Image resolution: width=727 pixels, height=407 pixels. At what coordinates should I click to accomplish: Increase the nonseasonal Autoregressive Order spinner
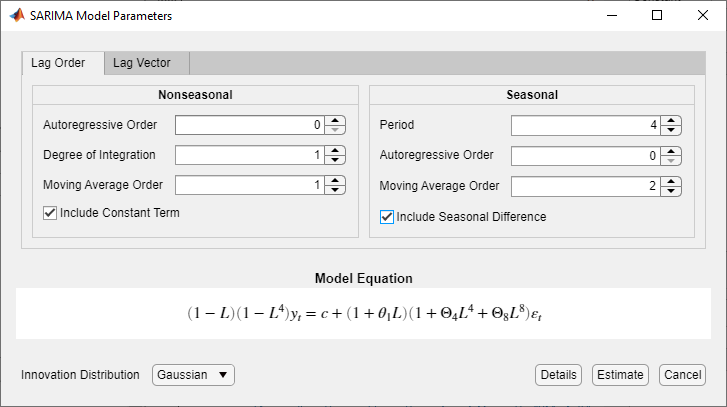336,121
